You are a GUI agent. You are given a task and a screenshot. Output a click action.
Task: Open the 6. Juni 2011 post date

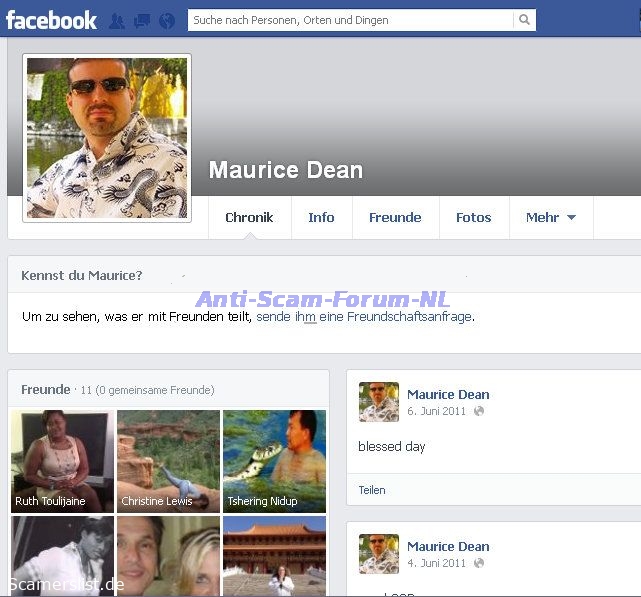pos(436,411)
